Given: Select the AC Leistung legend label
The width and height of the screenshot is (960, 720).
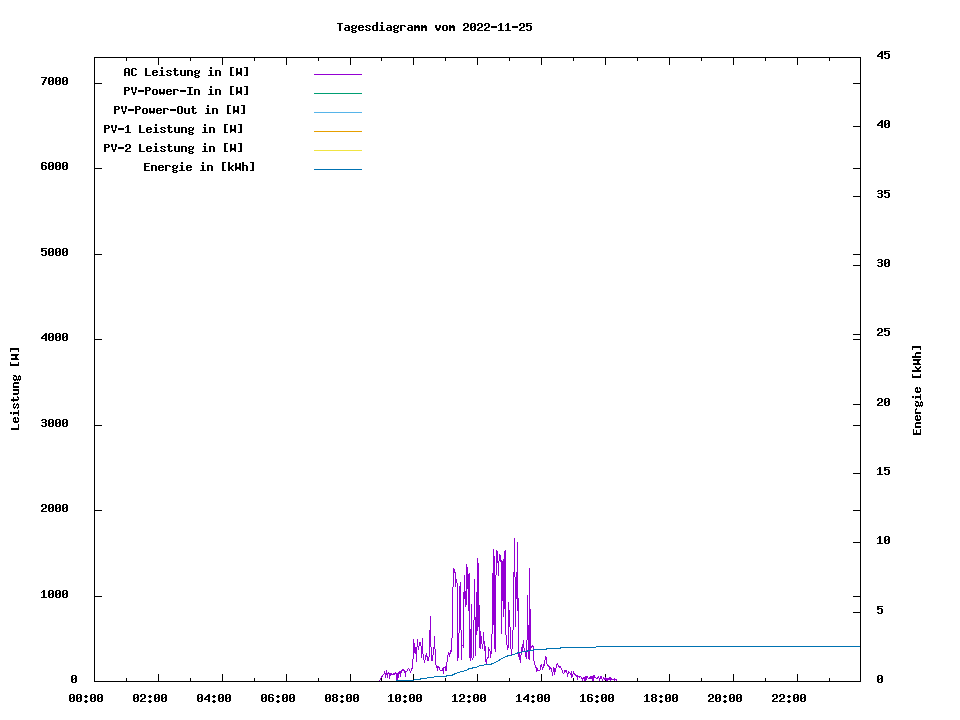Looking at the screenshot, I should click(186, 72).
